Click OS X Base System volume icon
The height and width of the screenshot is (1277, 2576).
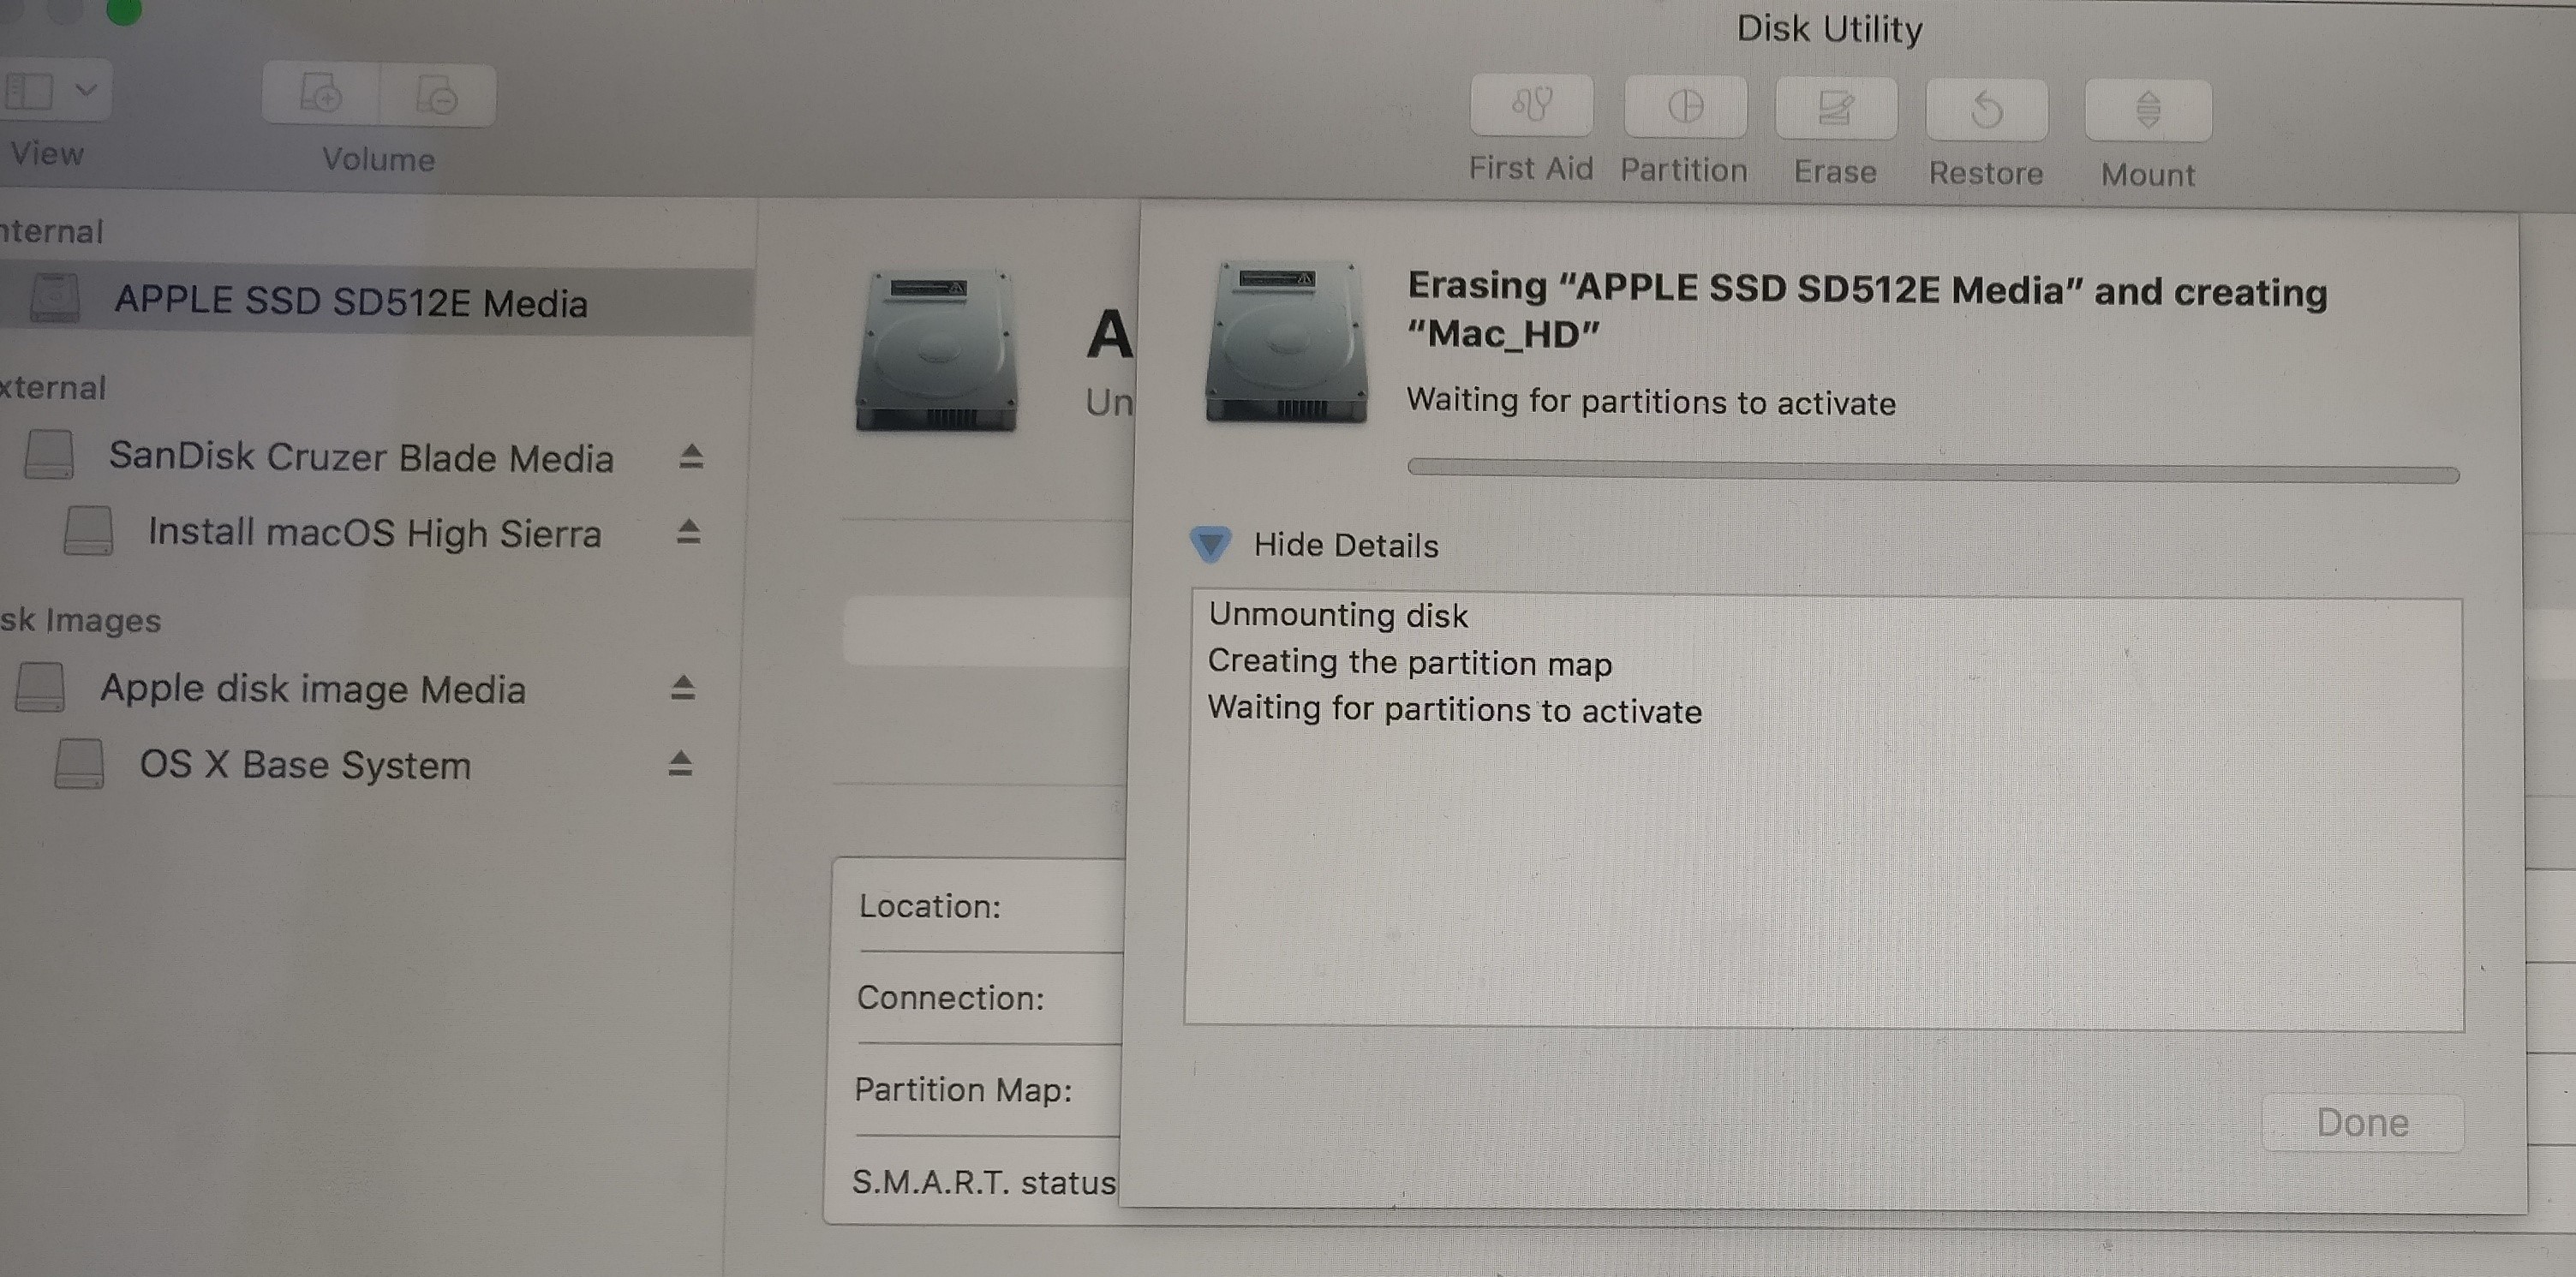click(x=79, y=763)
